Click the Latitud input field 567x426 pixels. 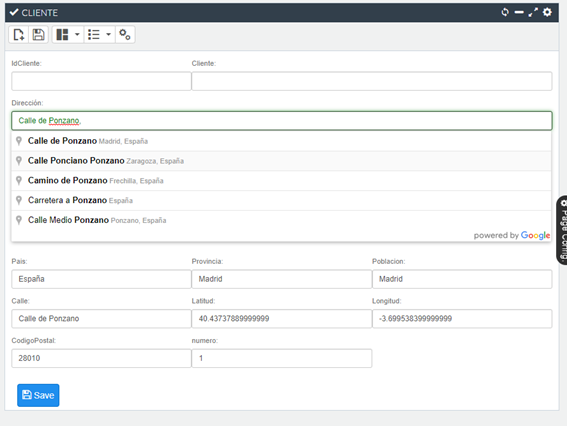pos(282,319)
